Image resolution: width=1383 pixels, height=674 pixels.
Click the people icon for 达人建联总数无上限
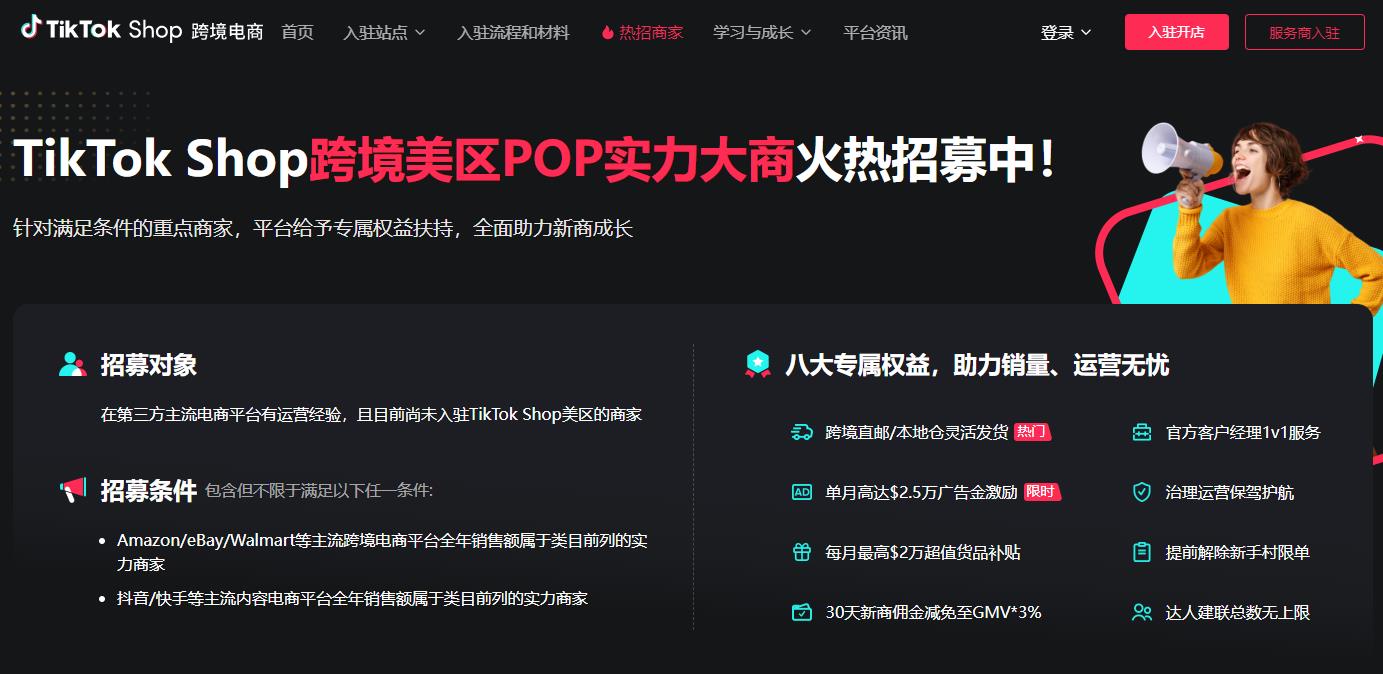point(1142,612)
